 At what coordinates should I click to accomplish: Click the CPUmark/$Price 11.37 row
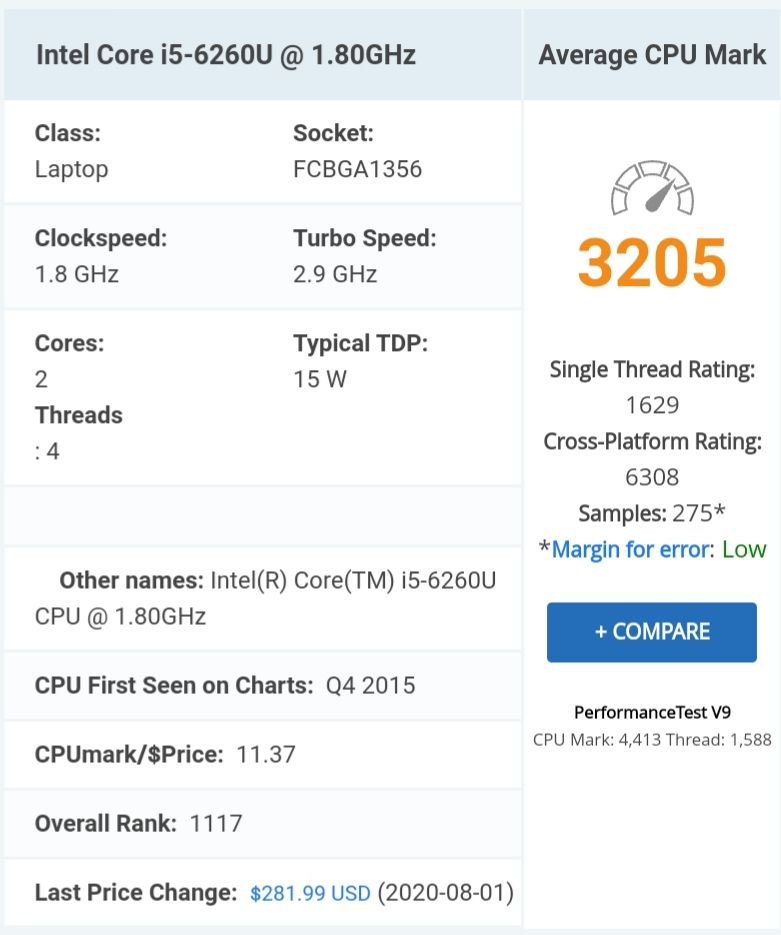point(263,755)
